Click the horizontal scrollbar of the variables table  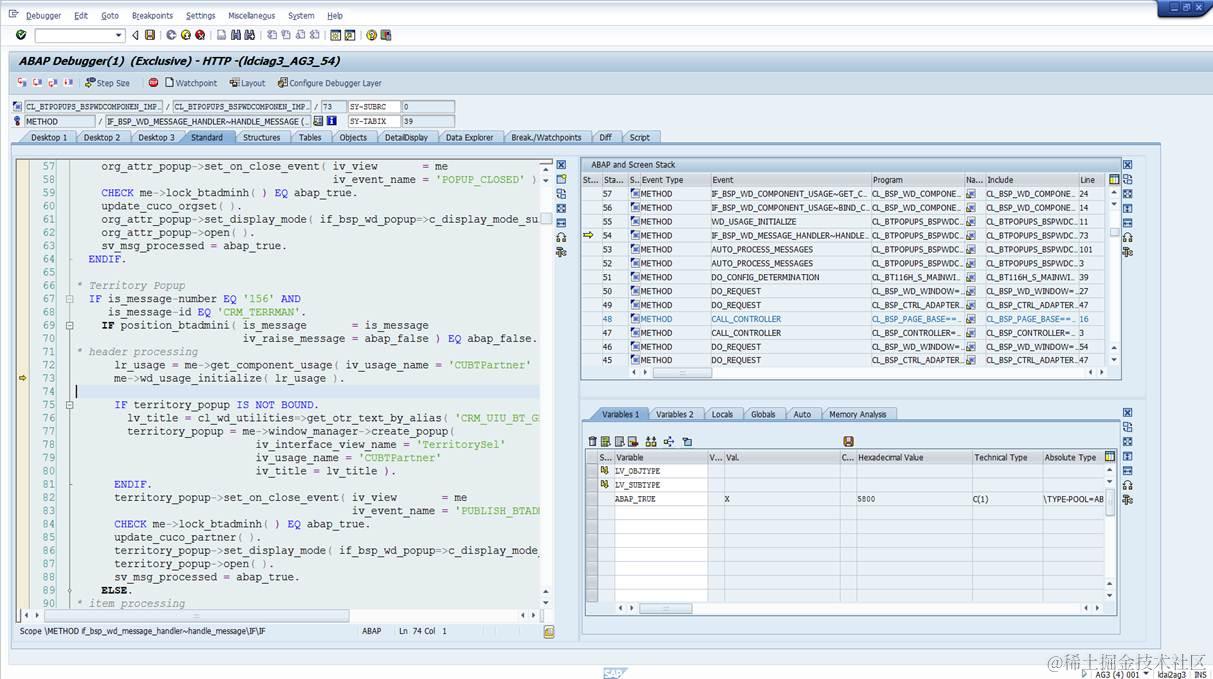pos(665,608)
